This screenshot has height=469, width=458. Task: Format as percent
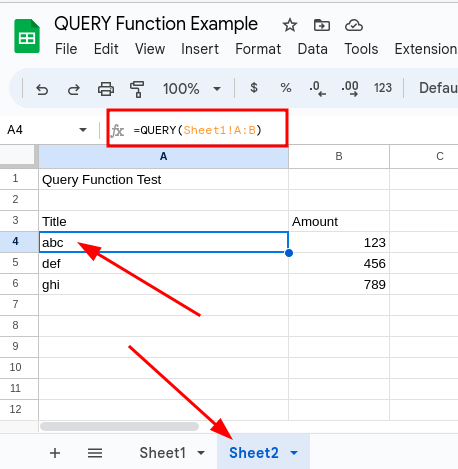coord(286,88)
